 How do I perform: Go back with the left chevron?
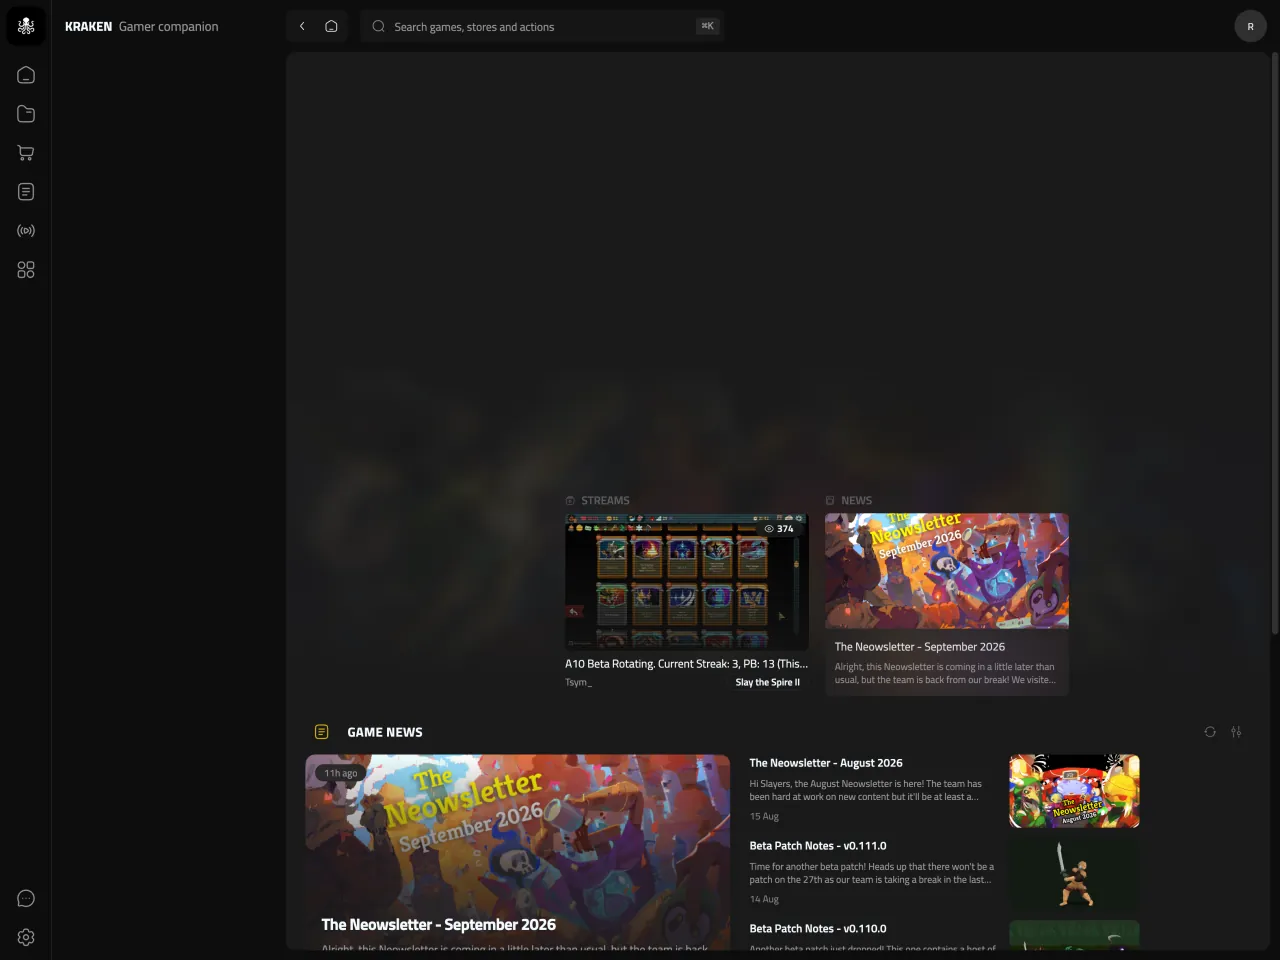(x=302, y=26)
